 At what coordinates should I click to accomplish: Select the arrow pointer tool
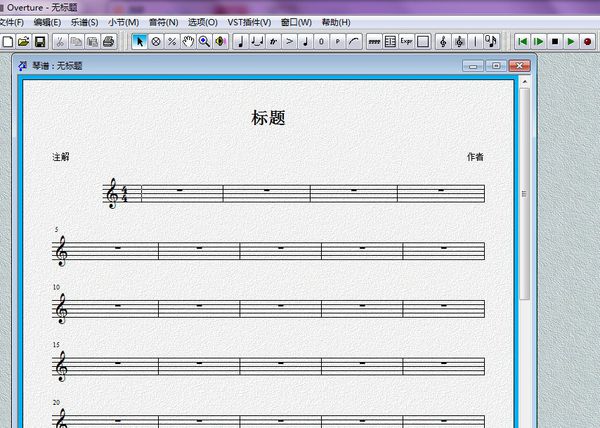140,41
